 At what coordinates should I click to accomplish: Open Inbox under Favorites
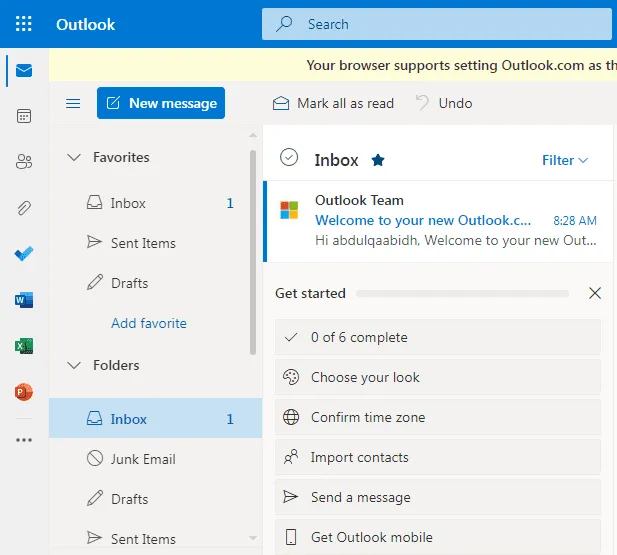click(155, 203)
